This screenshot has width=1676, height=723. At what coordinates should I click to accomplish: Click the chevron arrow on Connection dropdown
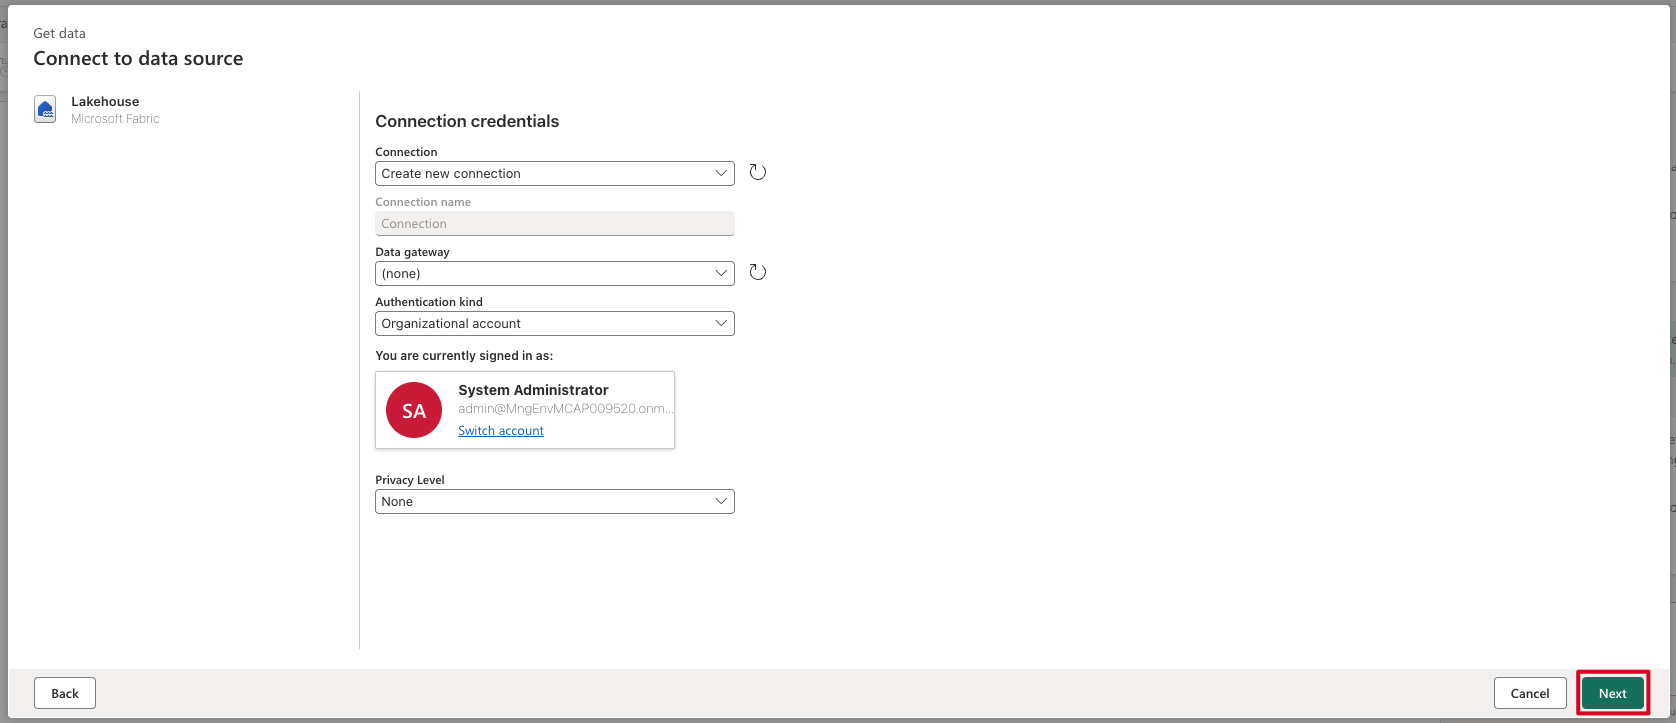click(x=721, y=173)
